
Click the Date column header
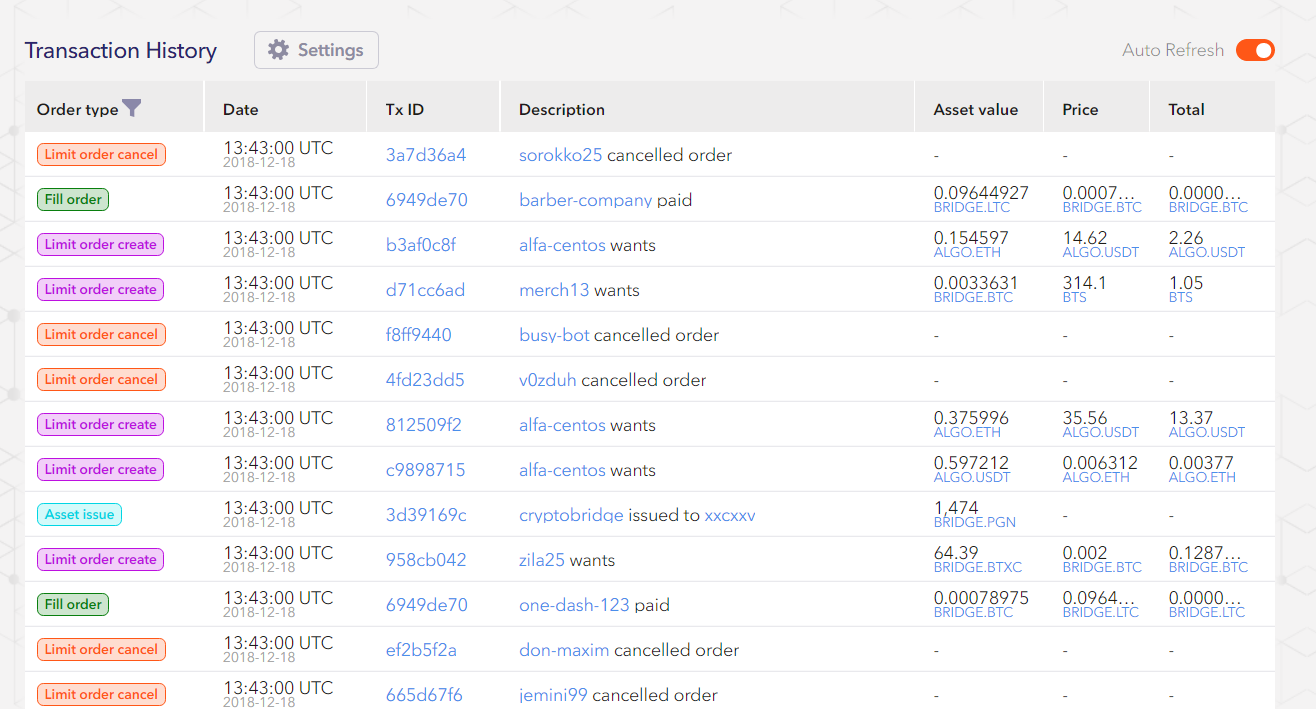[240, 109]
